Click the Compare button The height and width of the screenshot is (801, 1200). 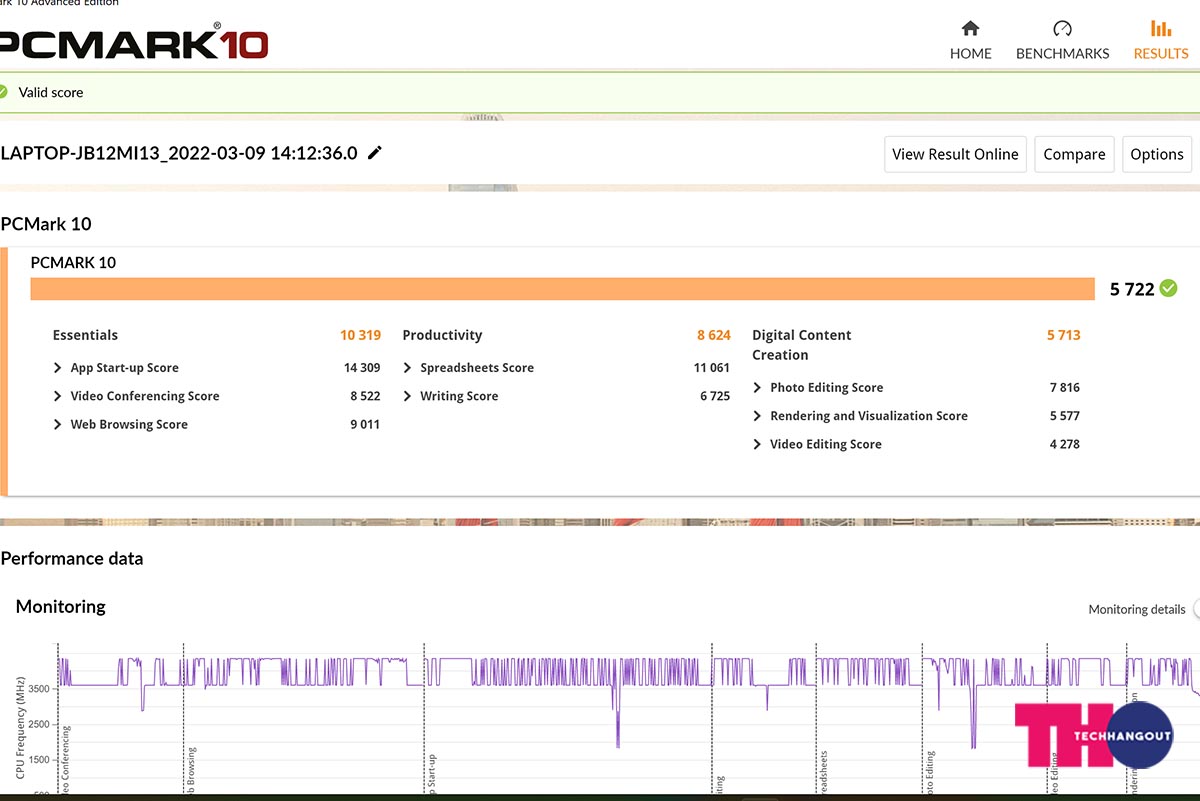(1074, 154)
